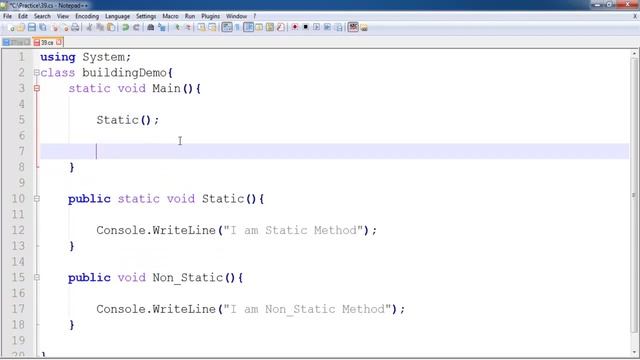Click the Paste clipboard icon

click(x=111, y=27)
